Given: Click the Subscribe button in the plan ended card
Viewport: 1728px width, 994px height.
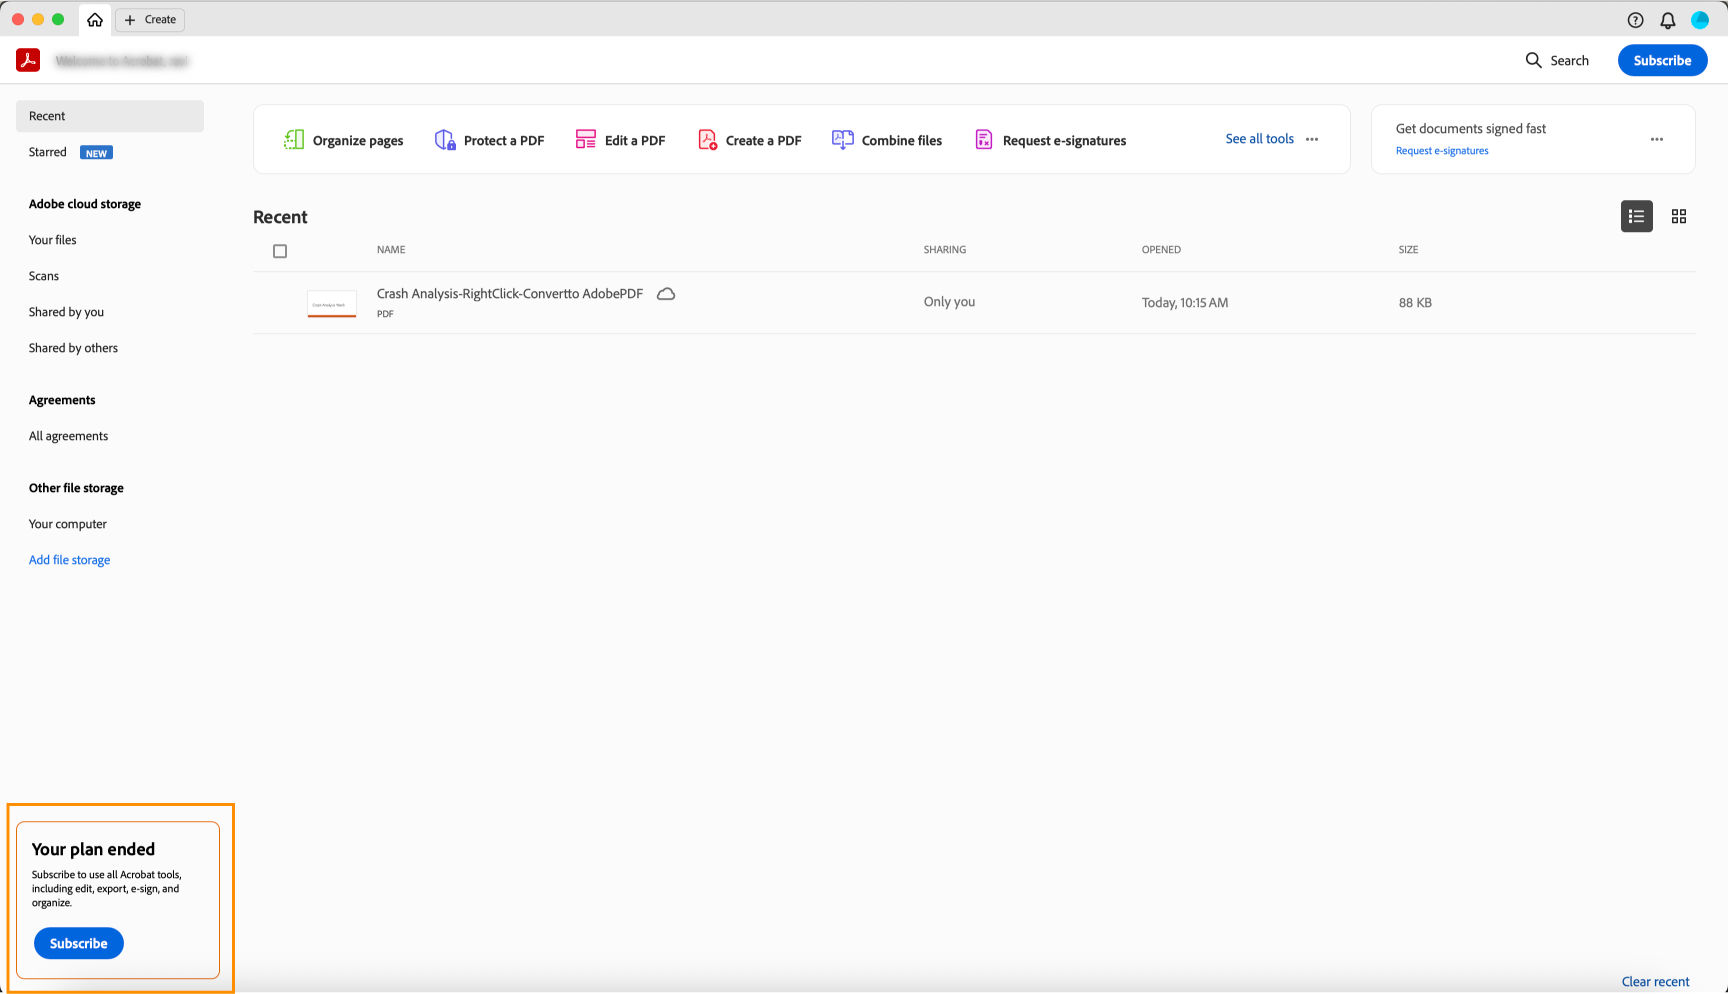Looking at the screenshot, I should click(x=78, y=943).
